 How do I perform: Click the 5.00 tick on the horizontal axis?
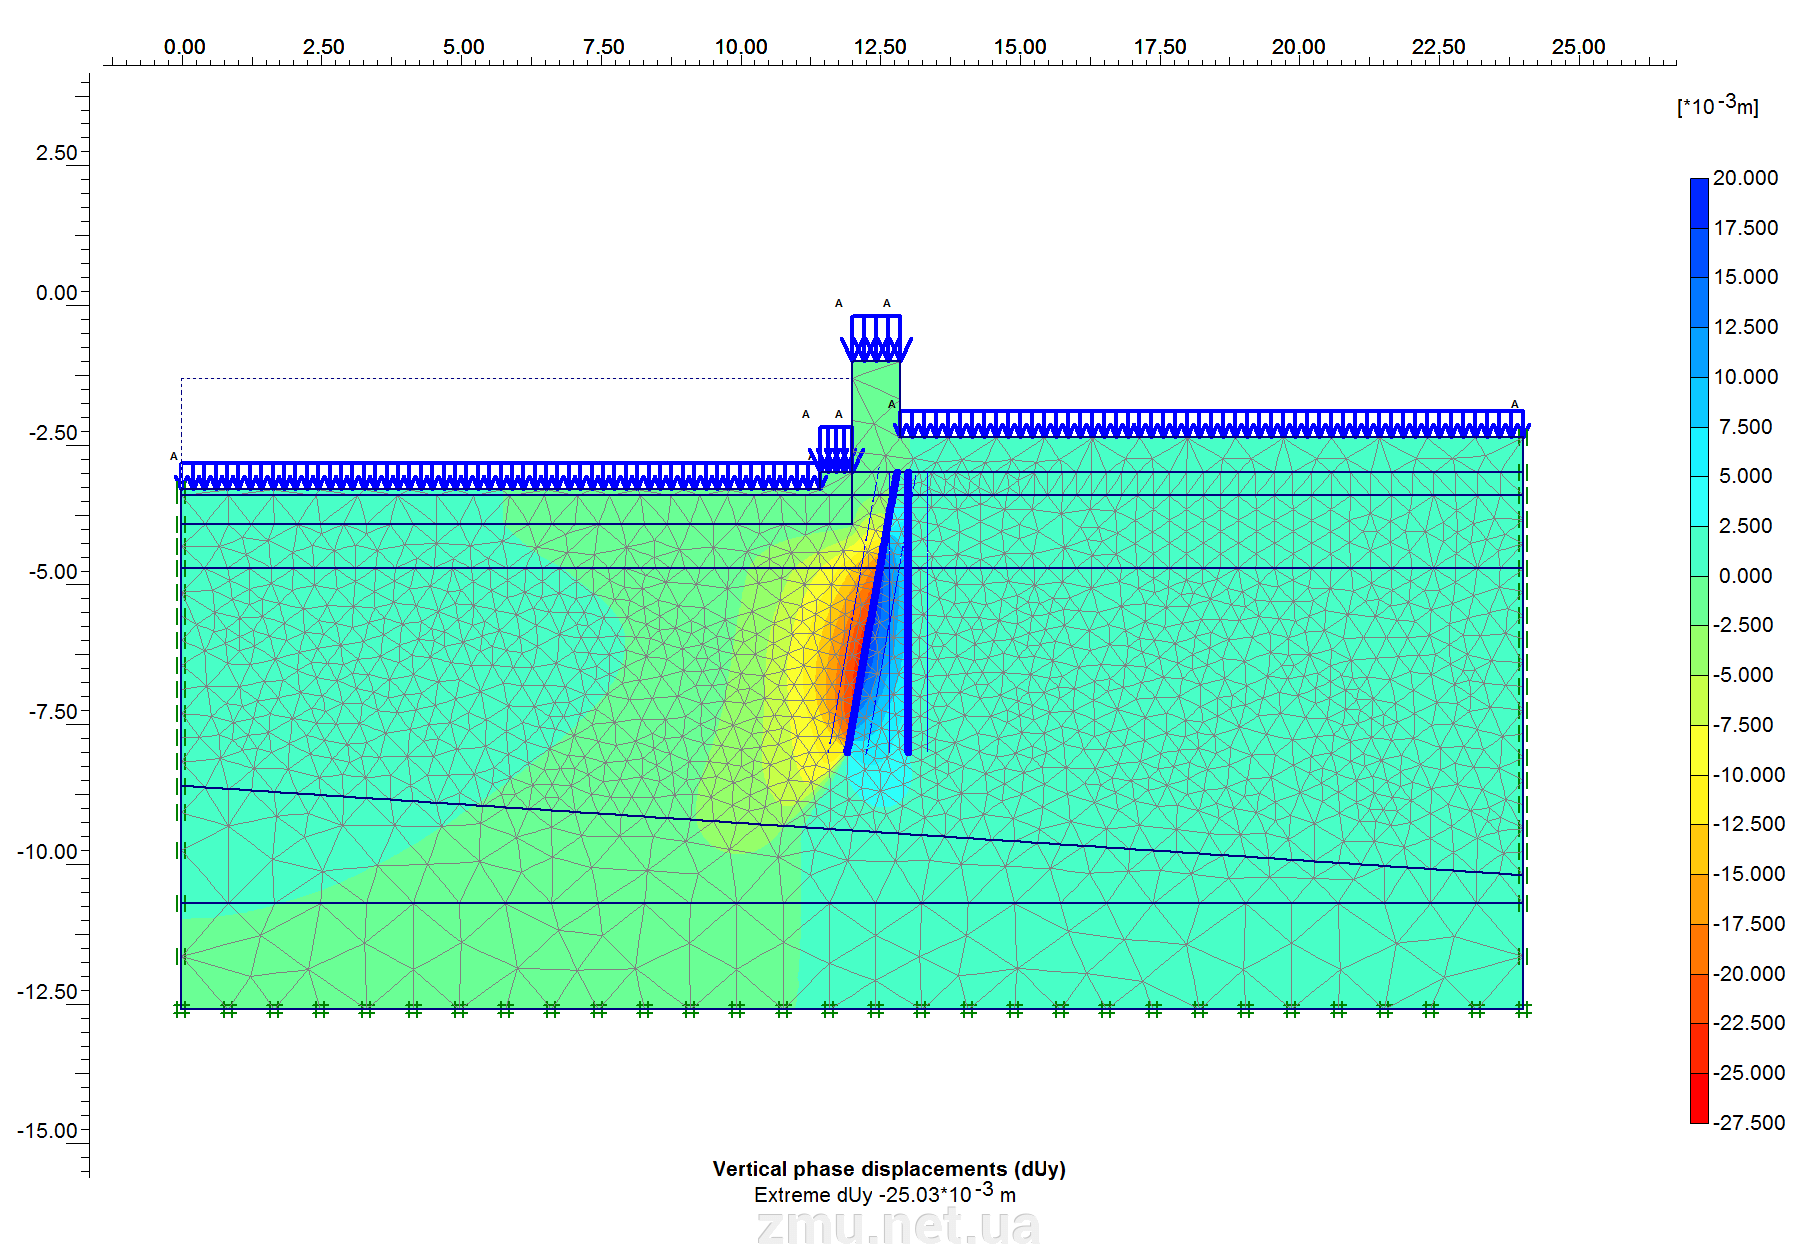pos(463,47)
